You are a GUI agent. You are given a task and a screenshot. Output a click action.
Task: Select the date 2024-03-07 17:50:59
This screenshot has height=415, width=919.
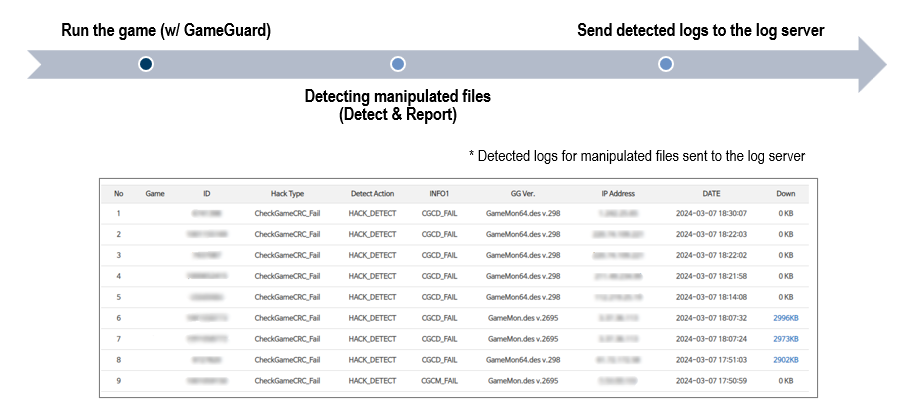click(x=711, y=381)
